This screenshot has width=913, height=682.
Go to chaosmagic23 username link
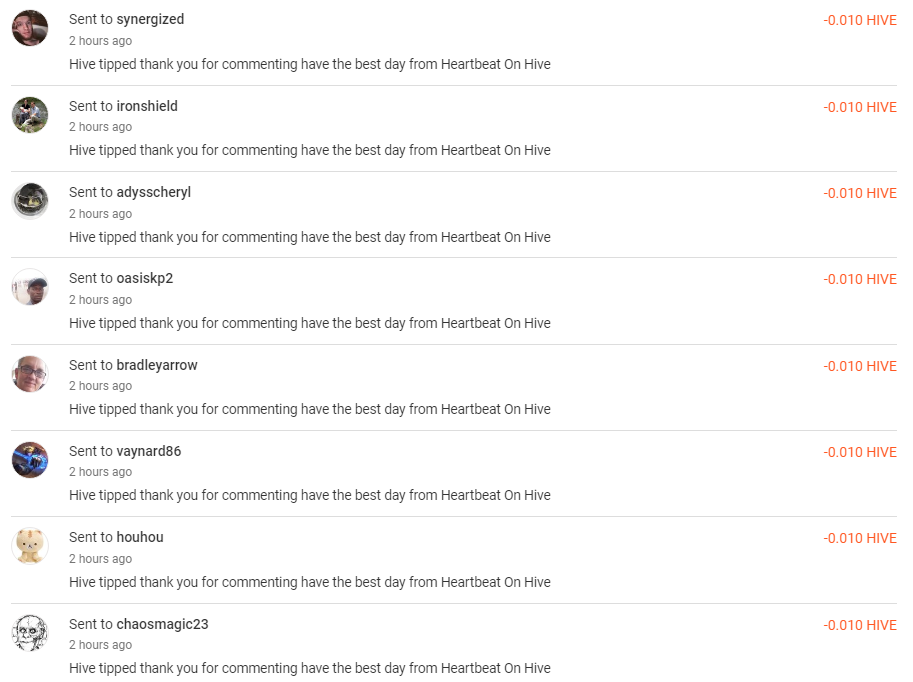[x=162, y=624]
